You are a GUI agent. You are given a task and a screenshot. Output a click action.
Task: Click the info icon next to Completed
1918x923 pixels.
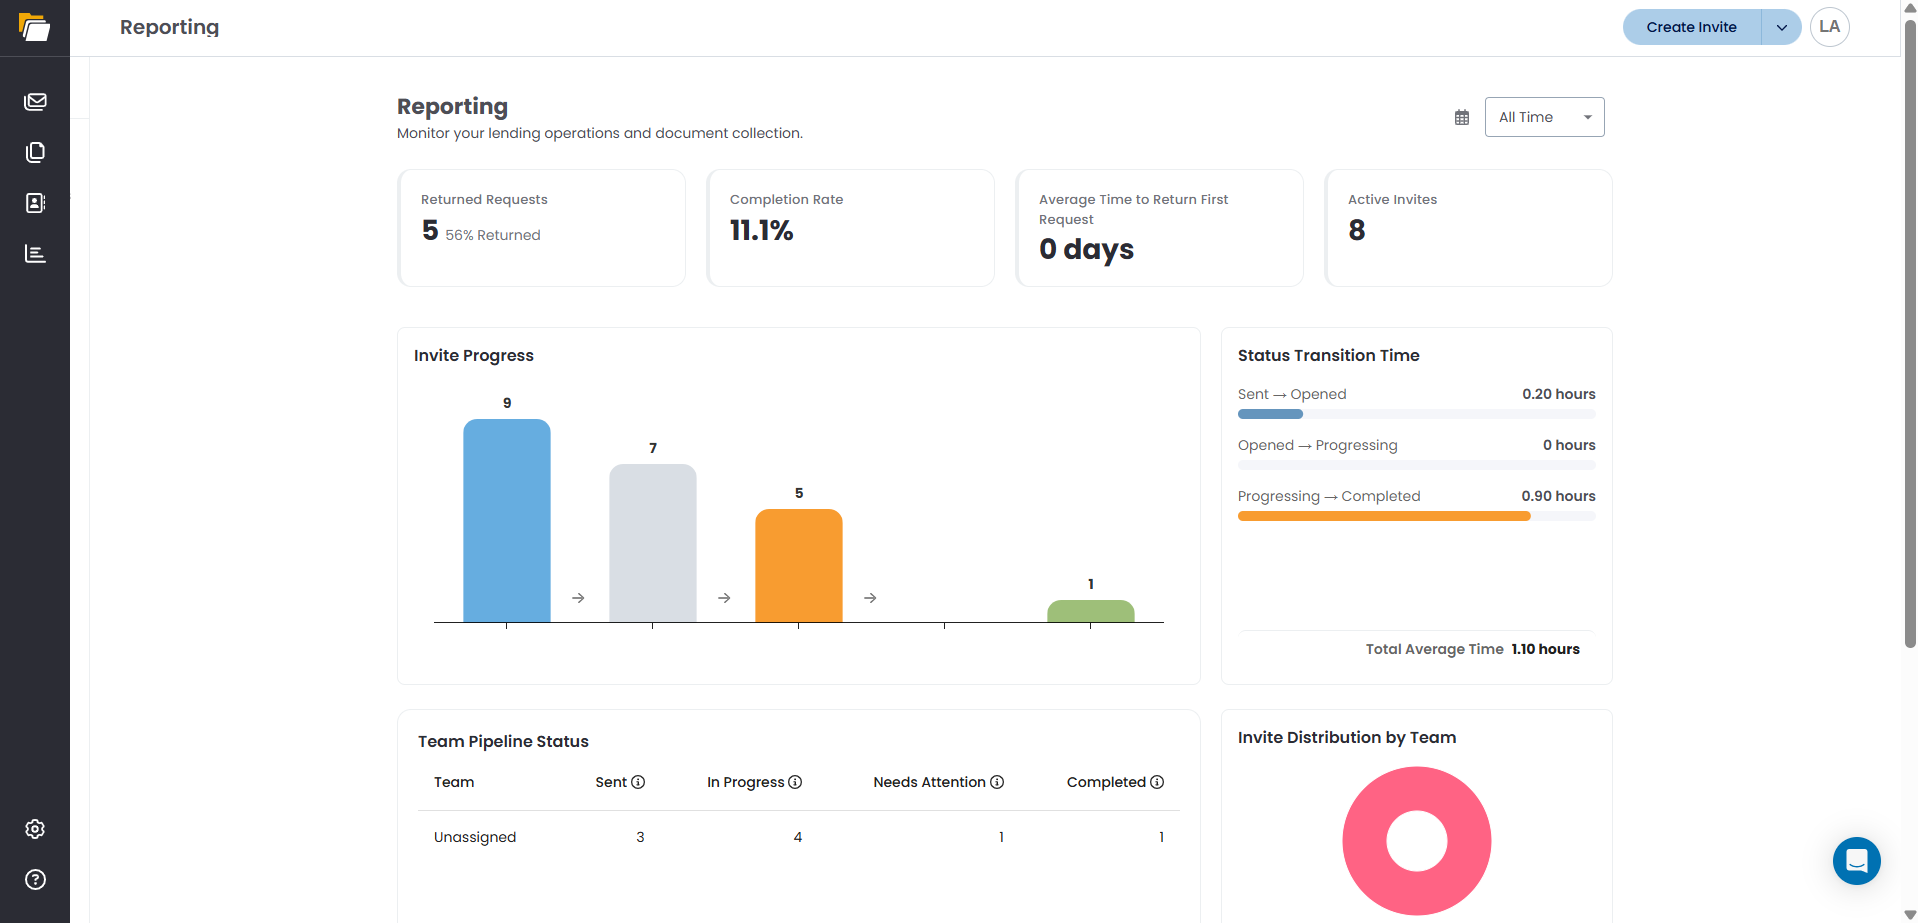(x=1157, y=782)
